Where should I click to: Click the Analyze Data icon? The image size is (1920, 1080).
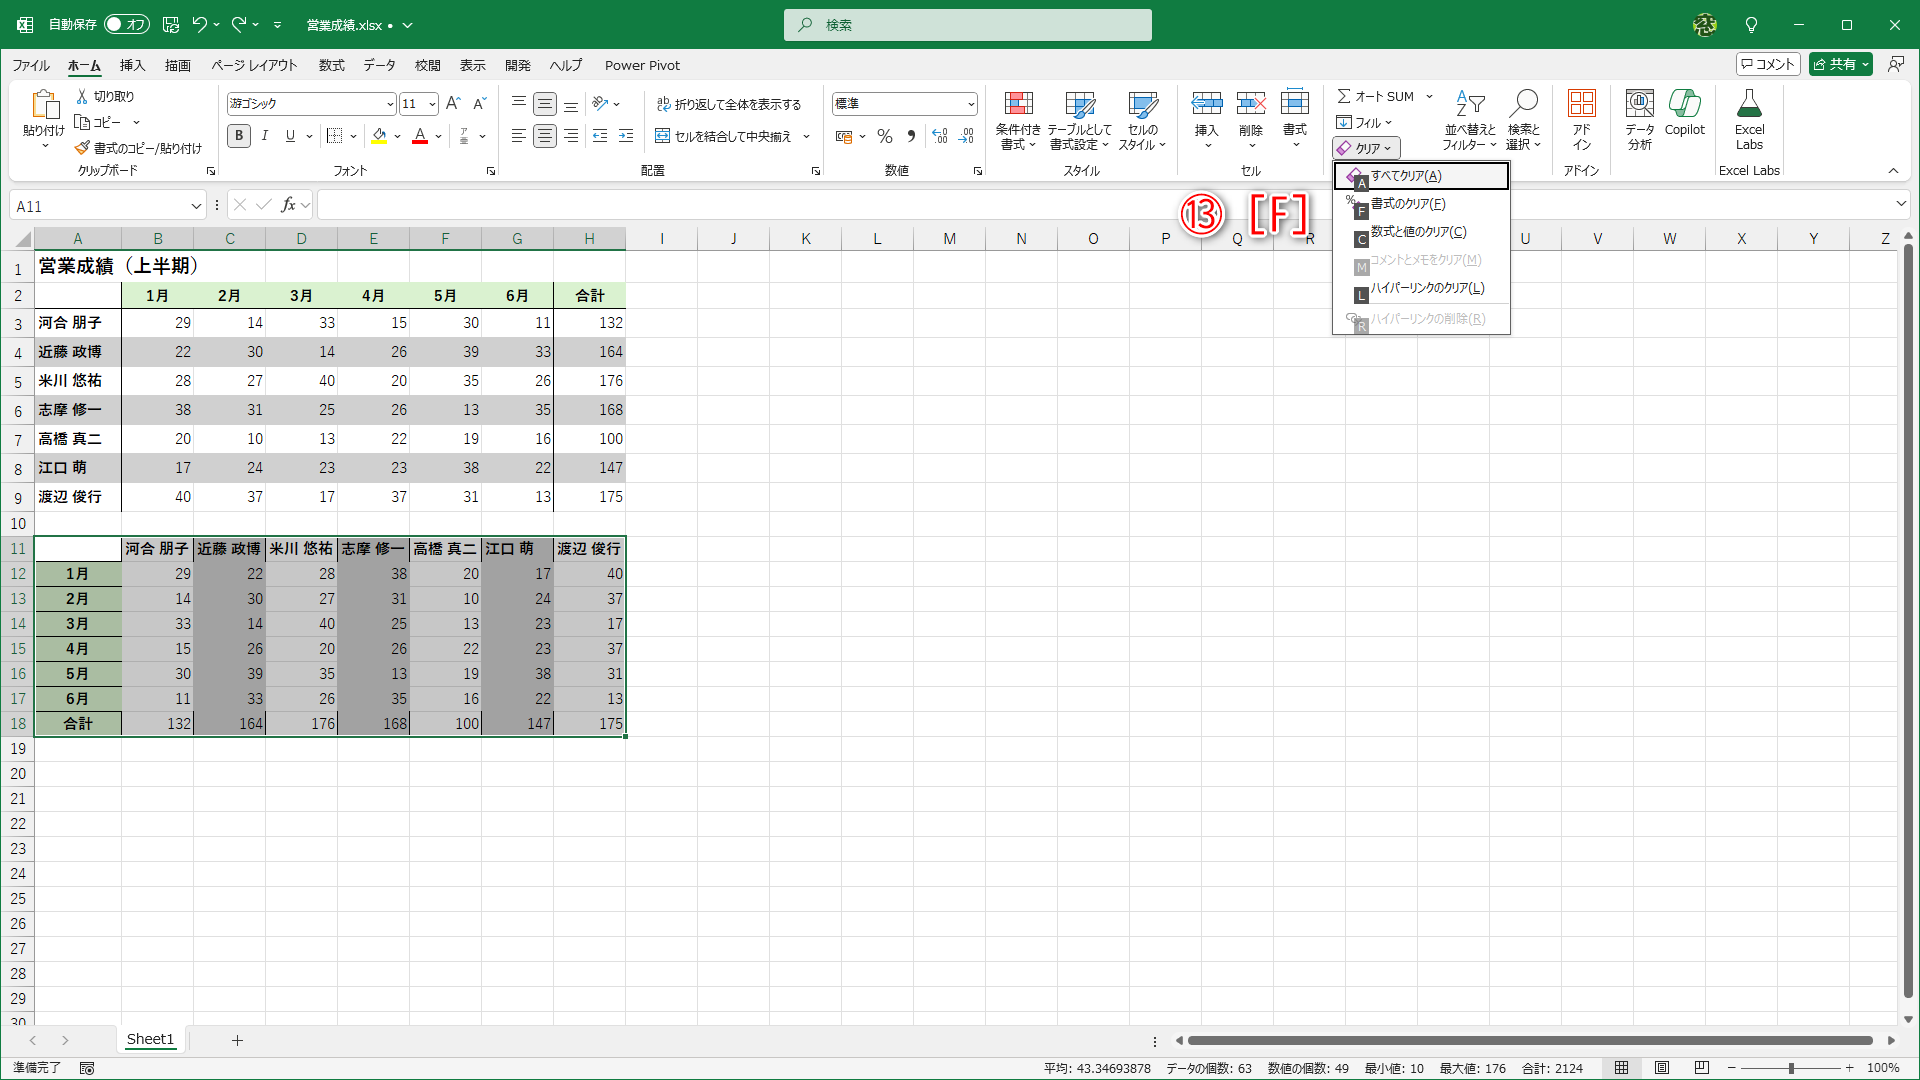point(1639,104)
